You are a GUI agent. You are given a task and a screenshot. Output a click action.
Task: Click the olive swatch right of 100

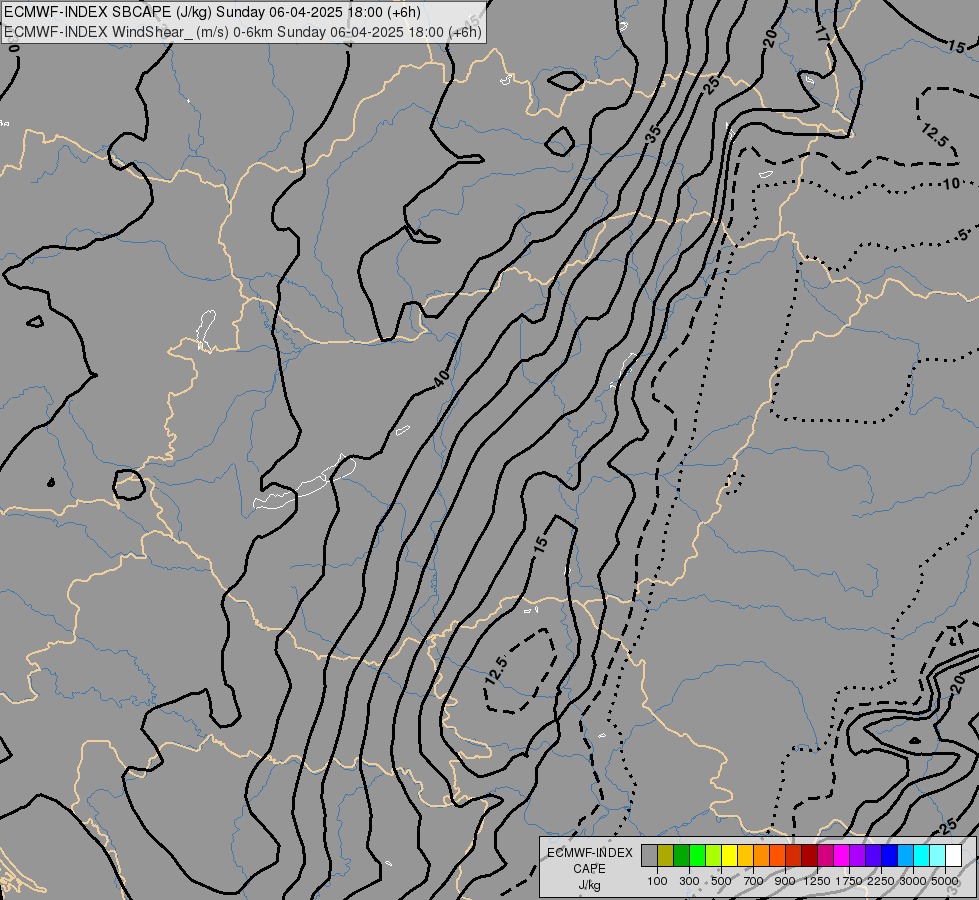666,855
